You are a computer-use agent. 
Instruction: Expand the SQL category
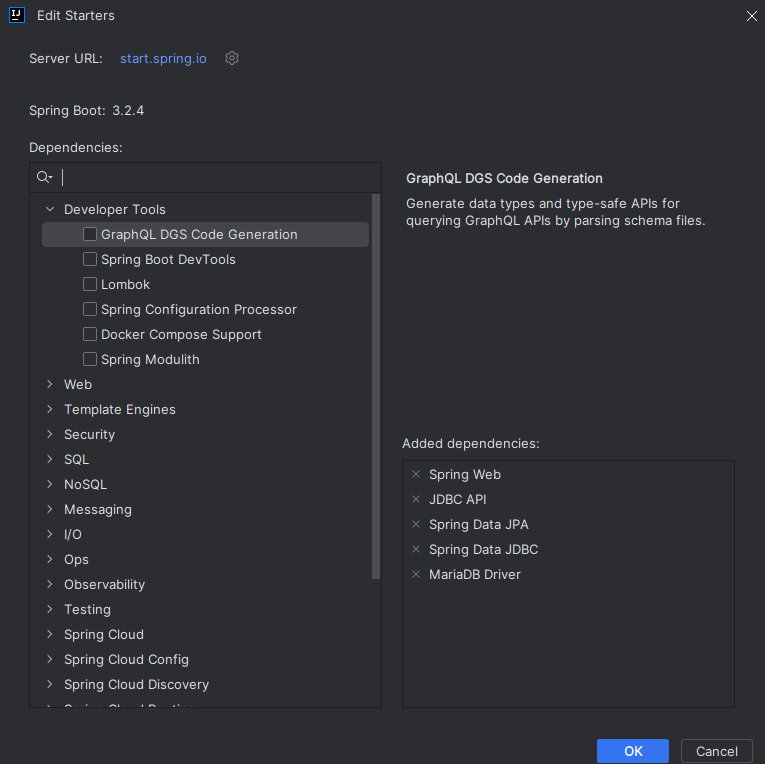(50, 459)
